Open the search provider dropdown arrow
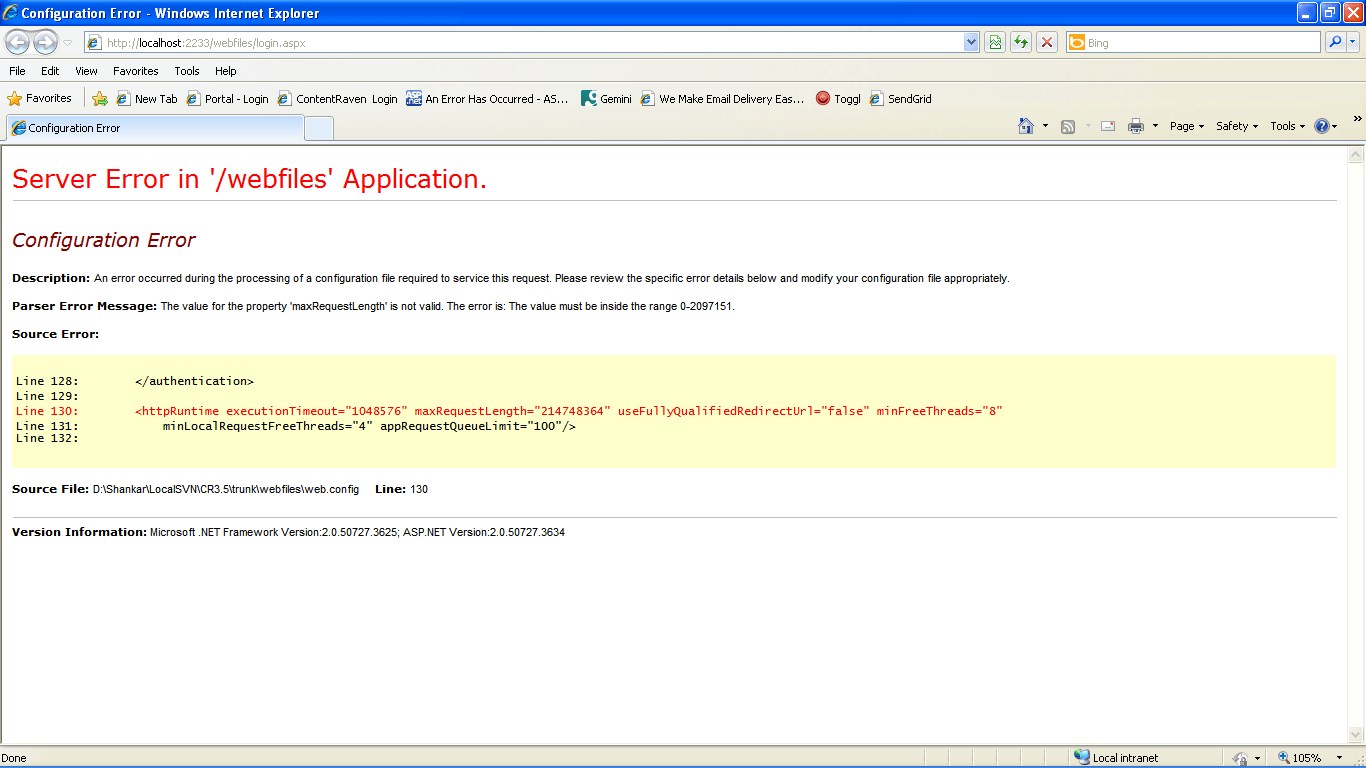 [x=1353, y=43]
